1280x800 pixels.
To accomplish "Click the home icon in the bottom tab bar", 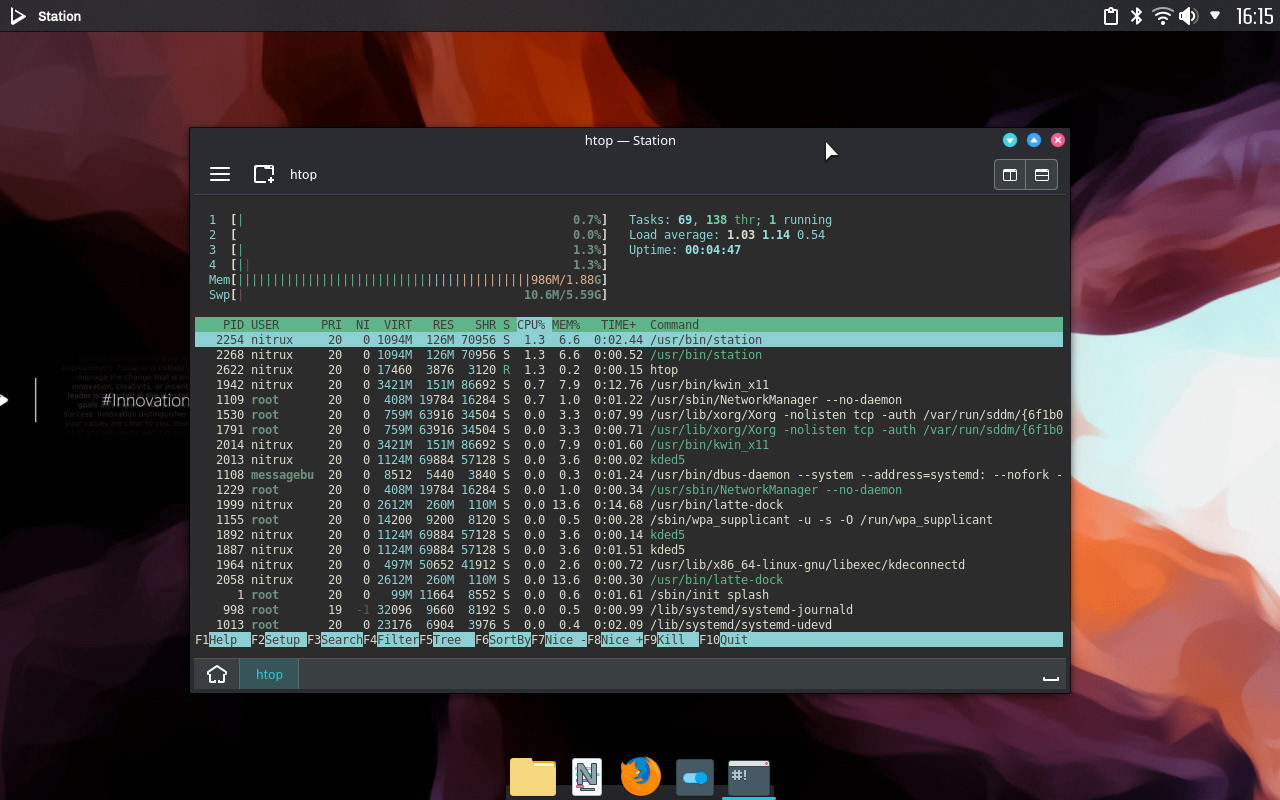I will pos(216,674).
